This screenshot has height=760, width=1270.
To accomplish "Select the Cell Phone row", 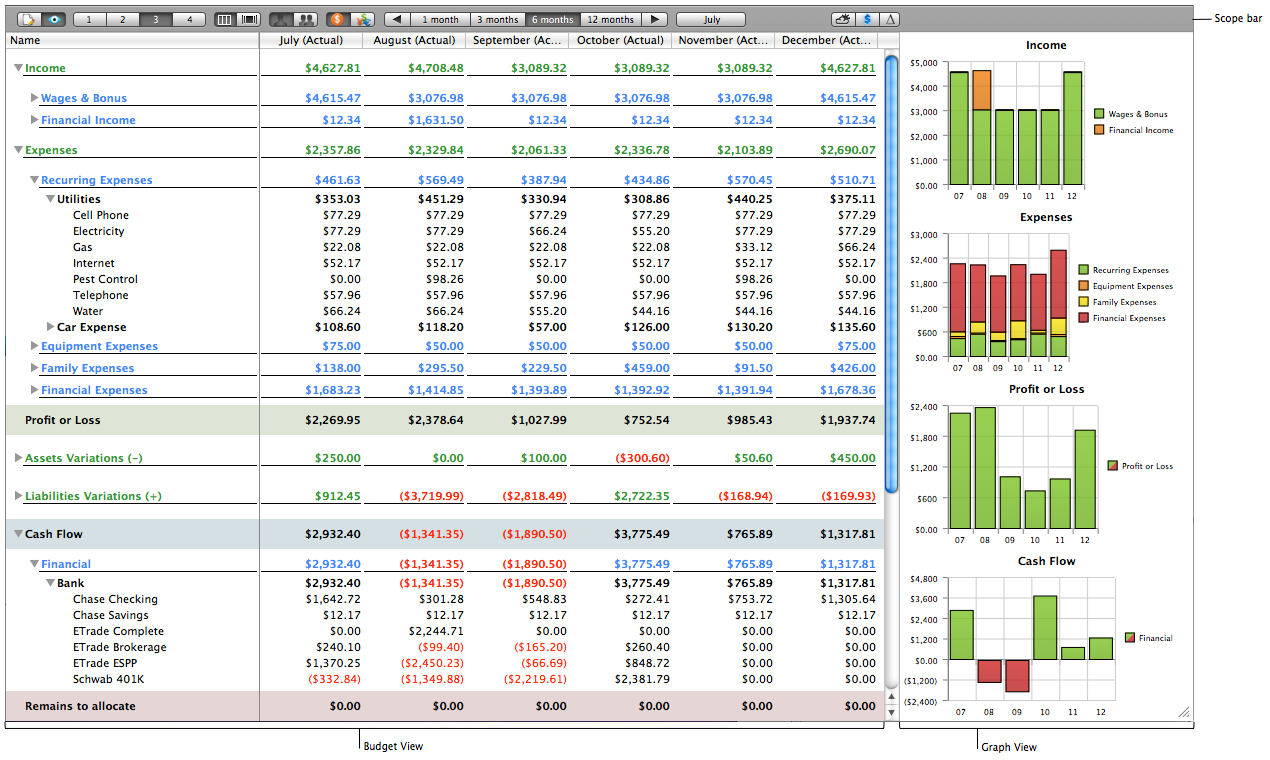I will tap(445, 215).
